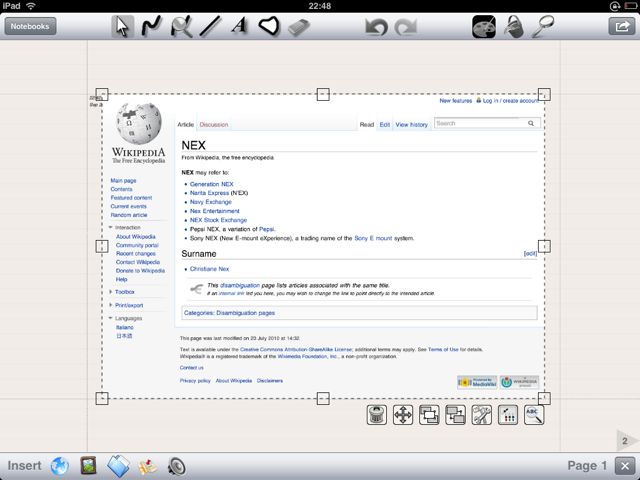
Task: Tap the Page 1 label
Action: click(587, 465)
